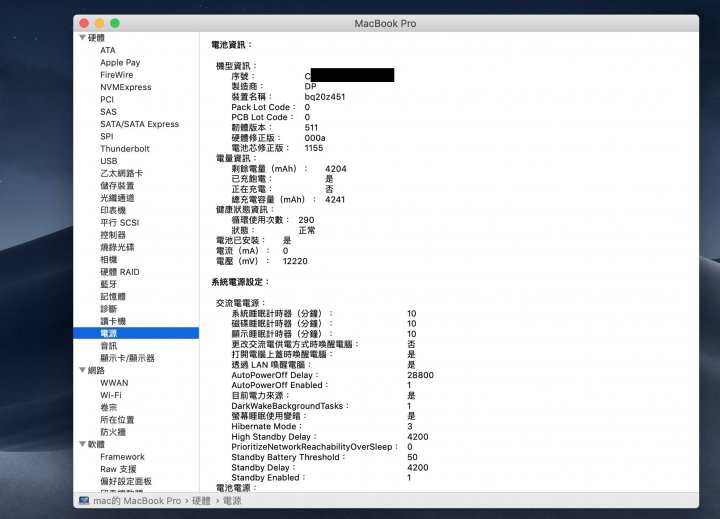Viewport: 720px width, 519px height.
Task: Open SATA/SATA Express entry
Action: (140, 124)
